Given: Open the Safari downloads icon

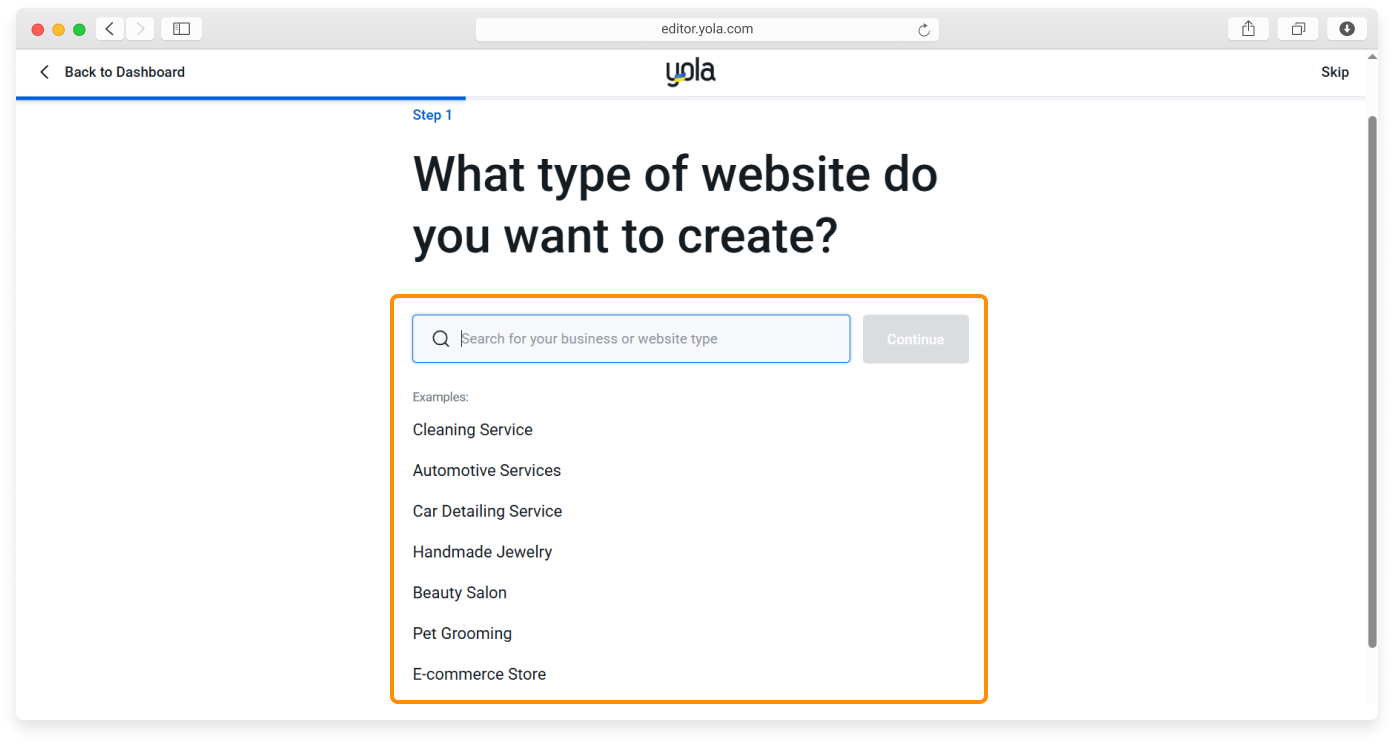Looking at the screenshot, I should (x=1346, y=29).
